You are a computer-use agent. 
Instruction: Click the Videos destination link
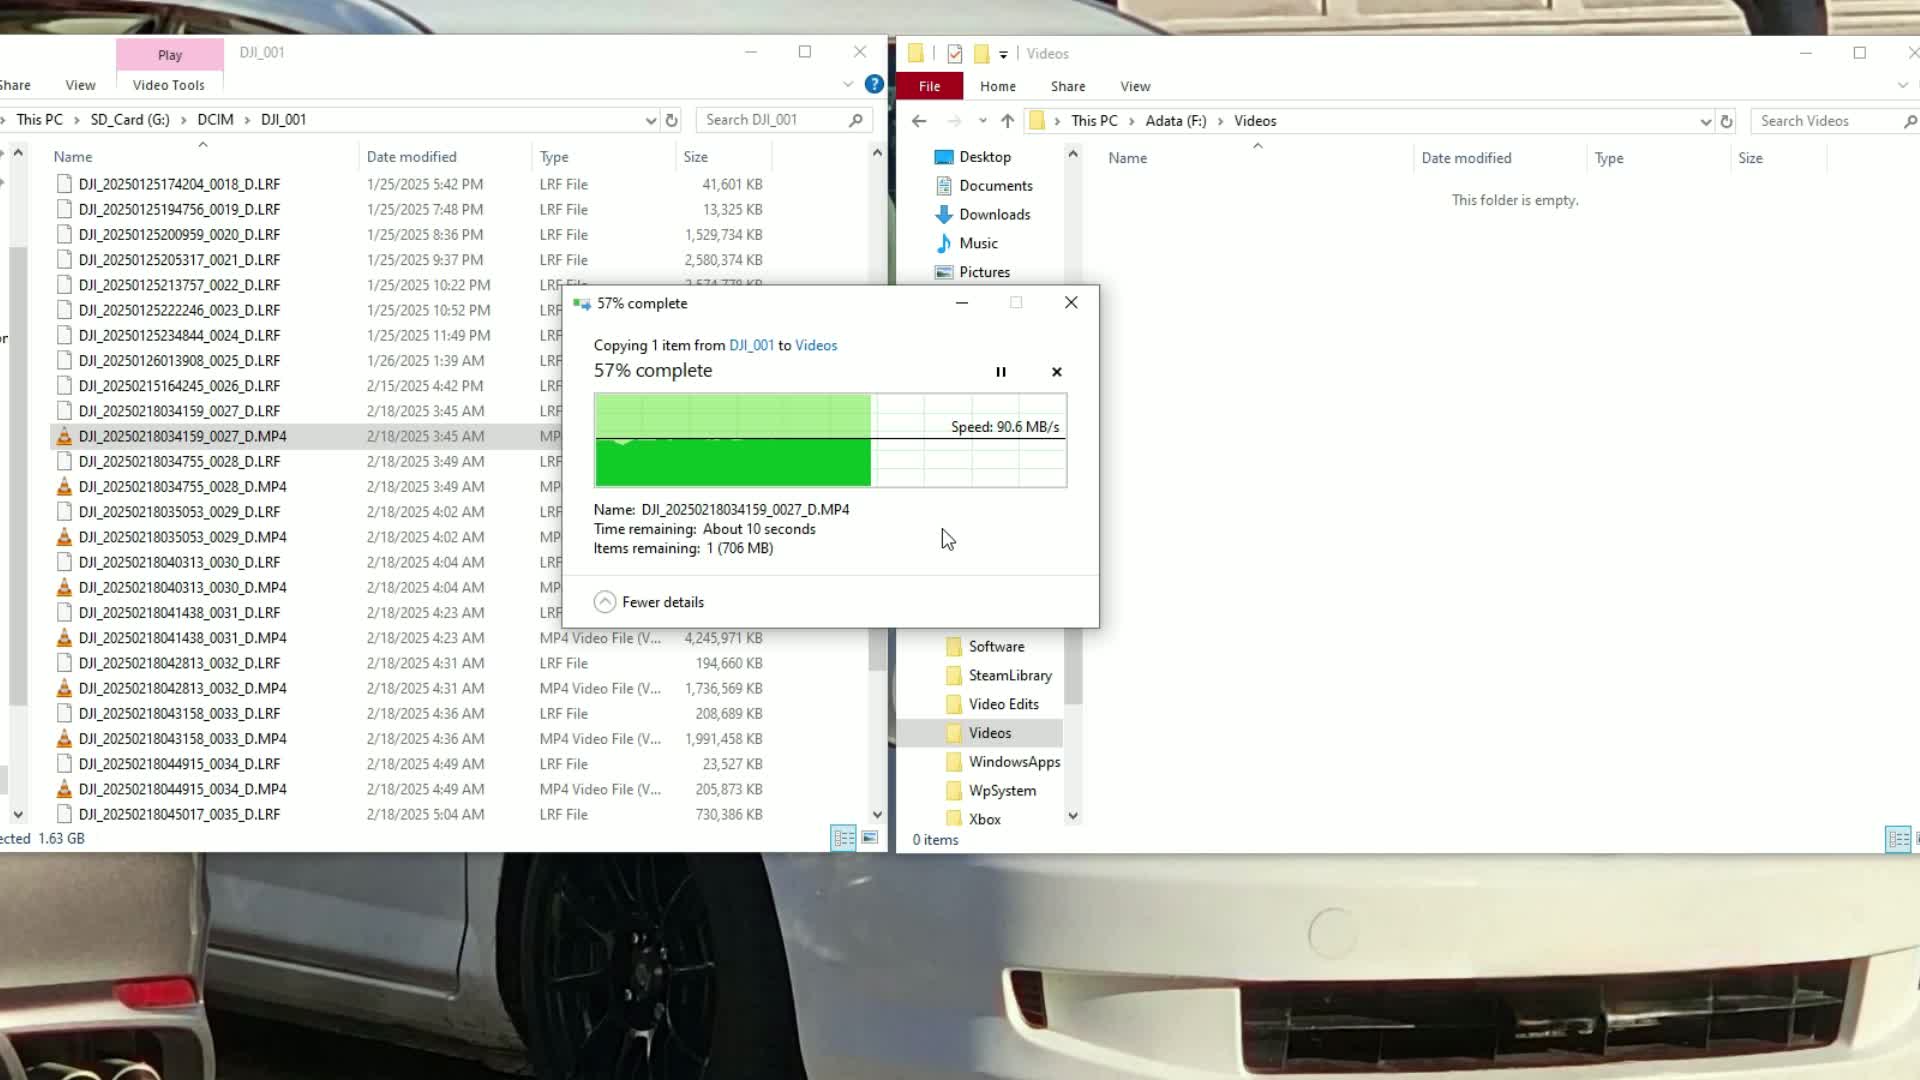tap(816, 345)
